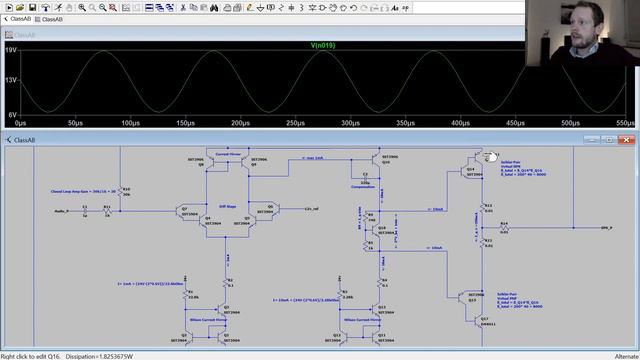Run the simulation with running-man icon

point(59,7)
